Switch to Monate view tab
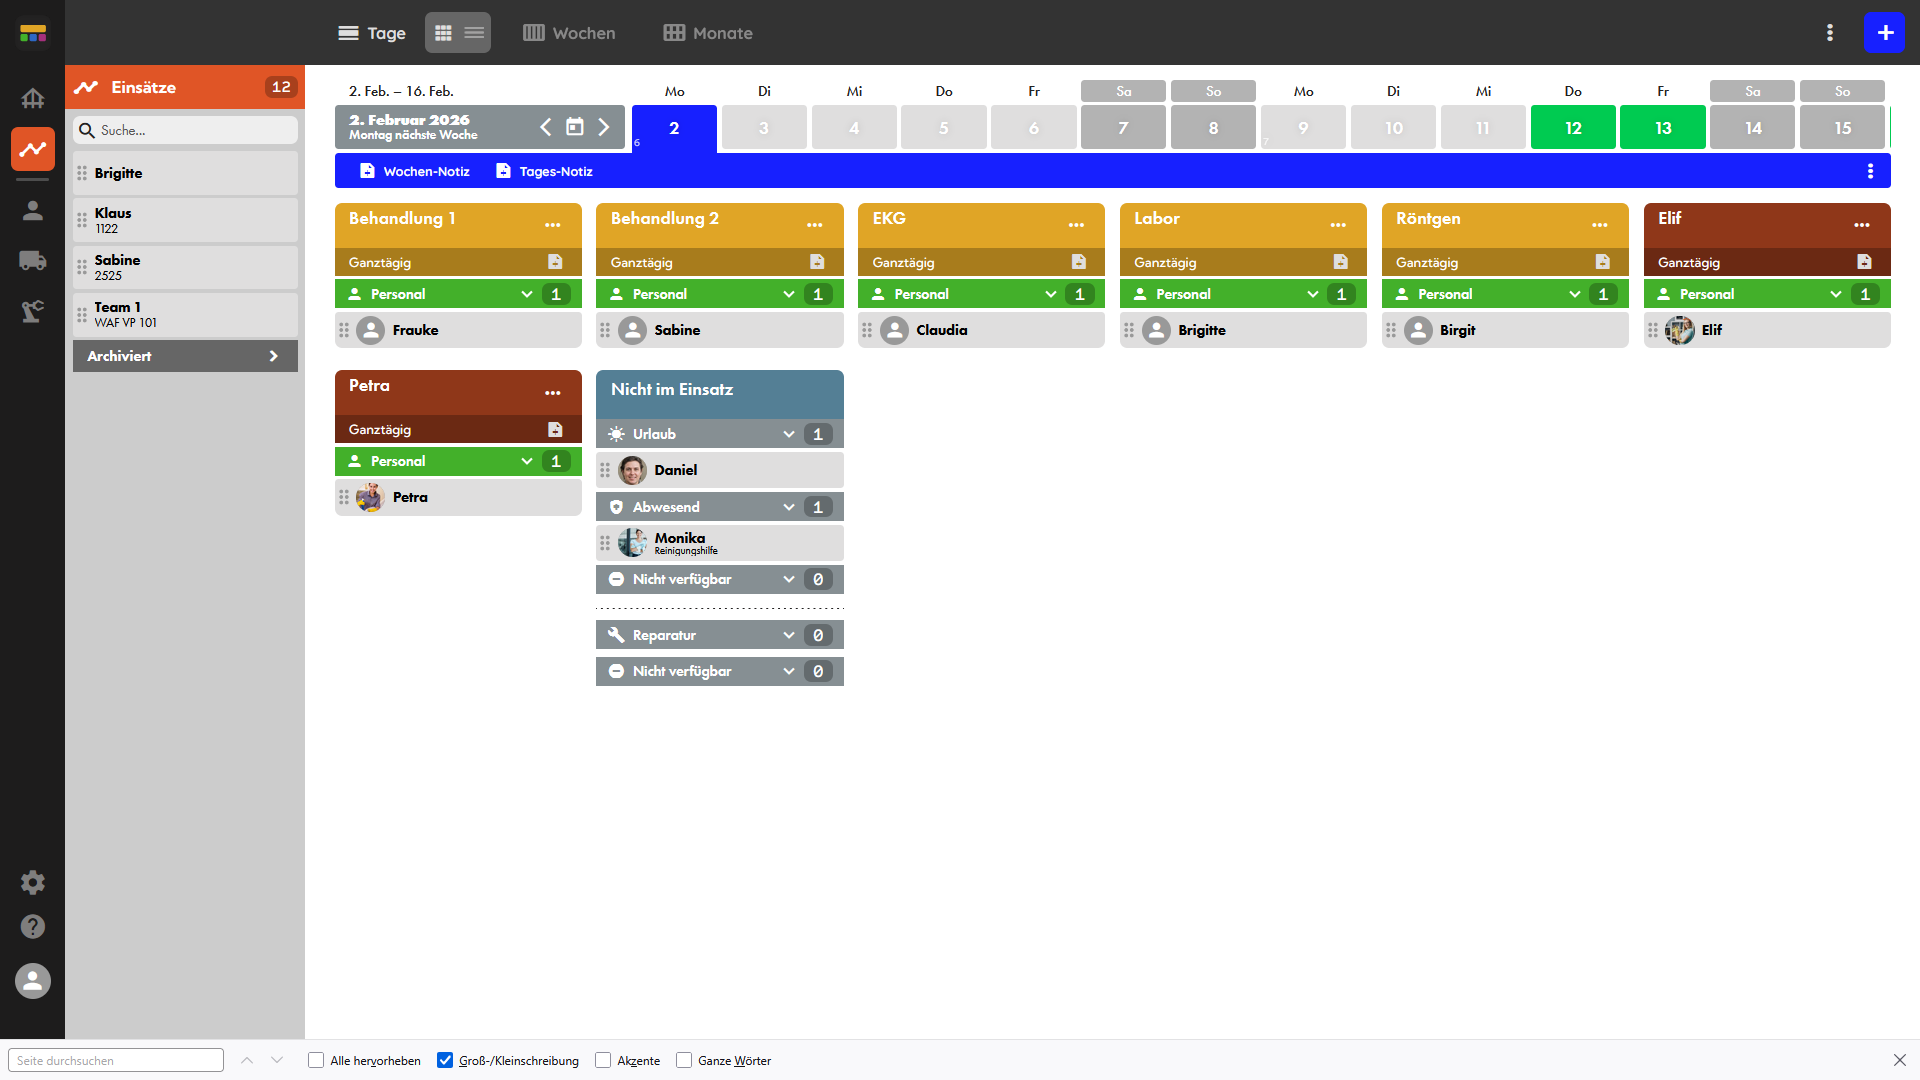The width and height of the screenshot is (1920, 1080). coord(708,33)
